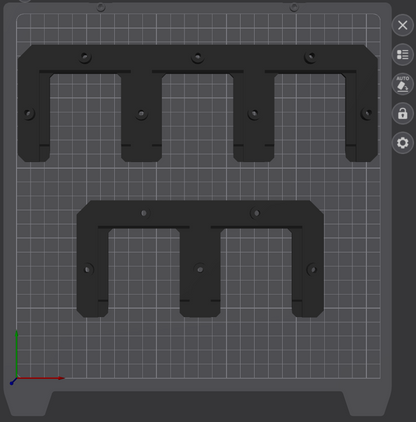Auto orient objects with the AUTO icon
The width and height of the screenshot is (416, 422).
(402, 84)
